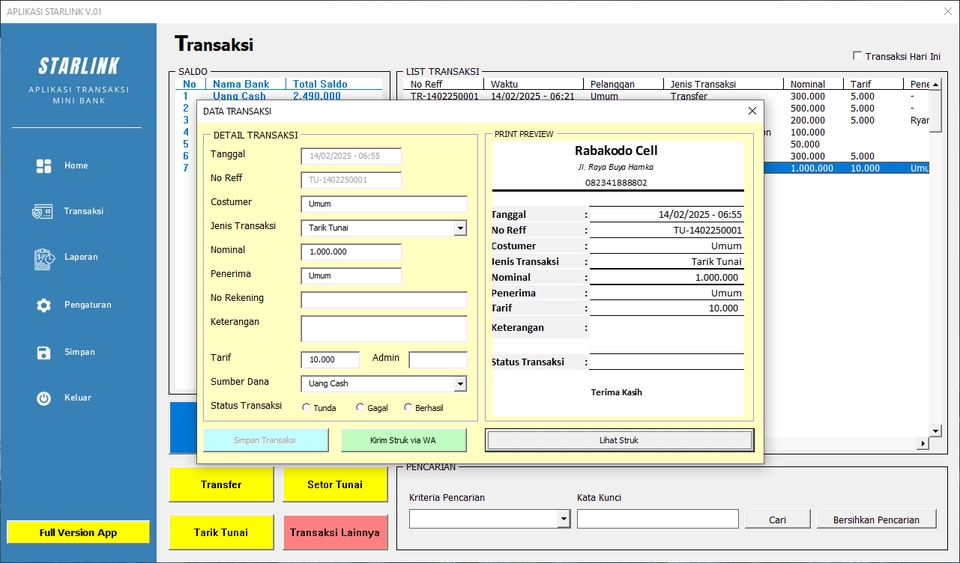Click the Kata Kunci search field
Image resolution: width=960 pixels, height=563 pixels.
tap(657, 519)
